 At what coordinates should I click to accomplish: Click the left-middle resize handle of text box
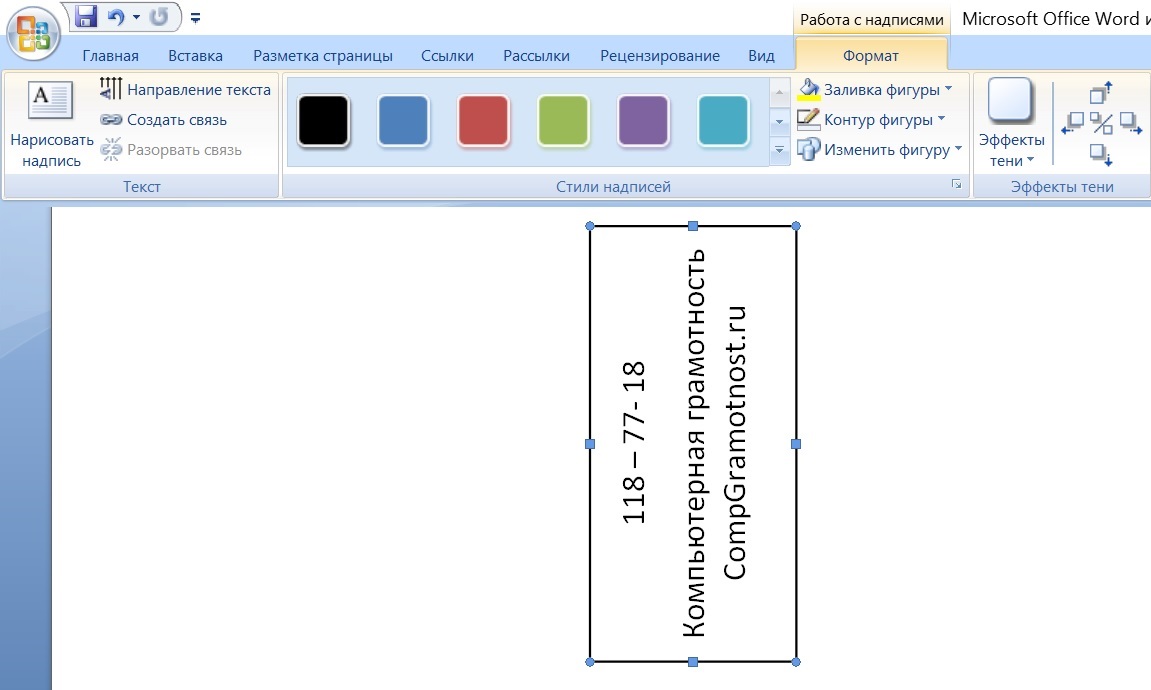[x=590, y=444]
